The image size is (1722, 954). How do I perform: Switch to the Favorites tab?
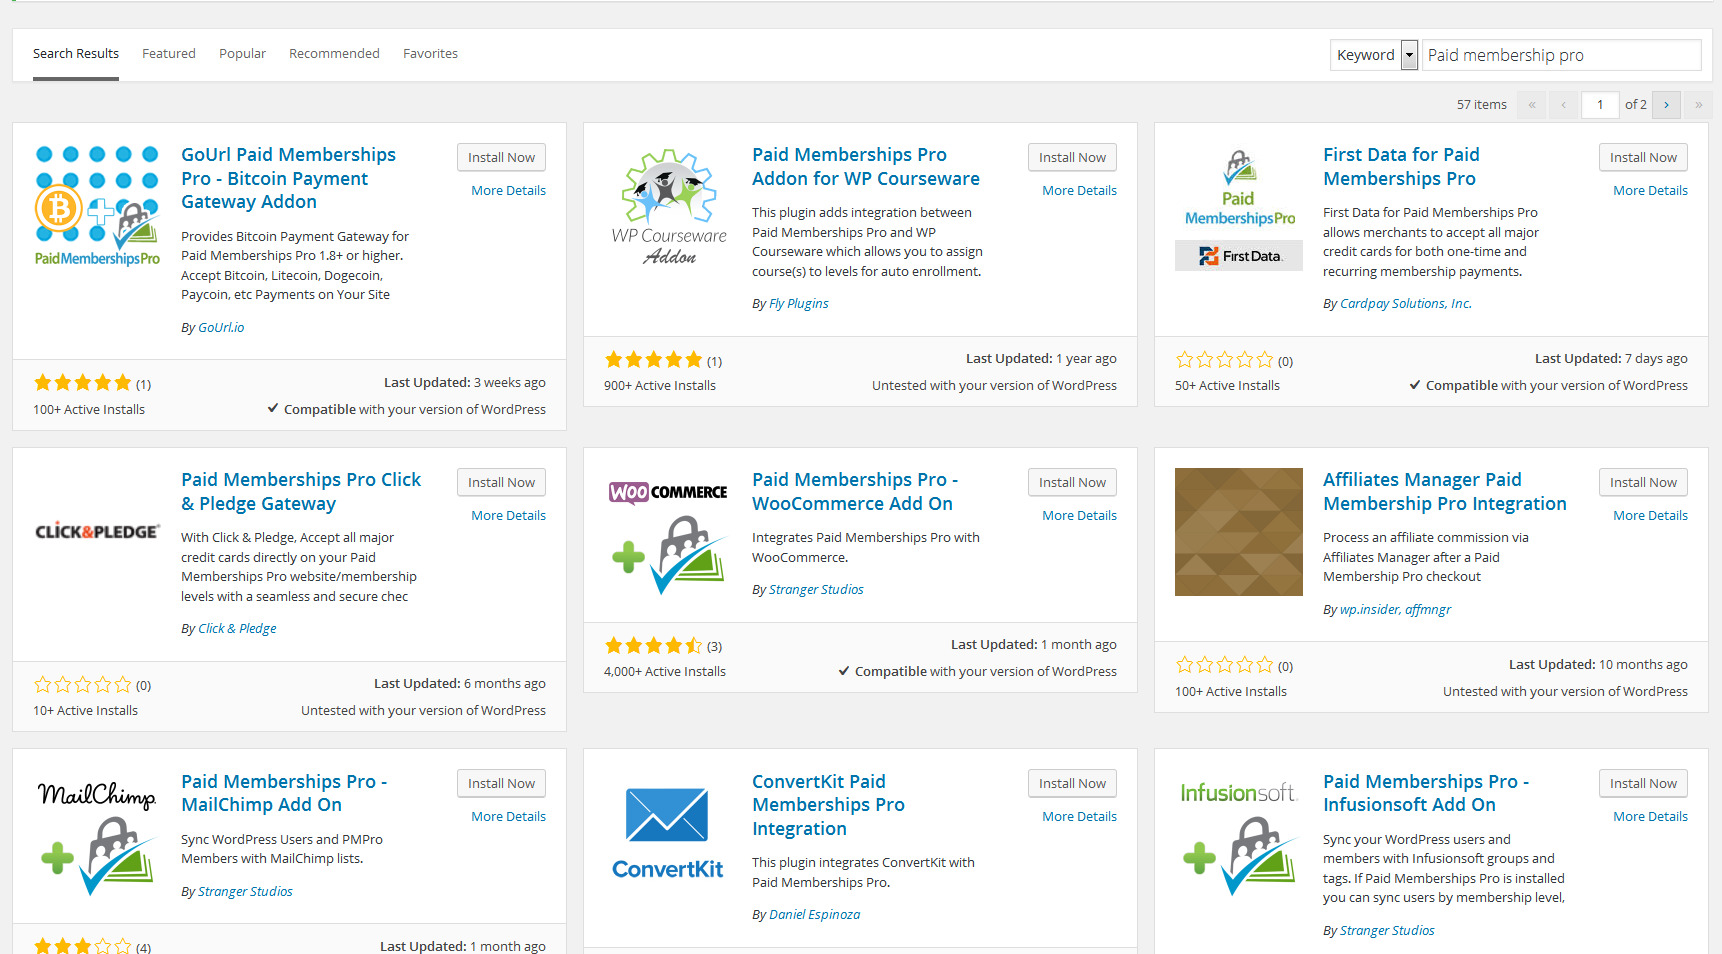(430, 54)
